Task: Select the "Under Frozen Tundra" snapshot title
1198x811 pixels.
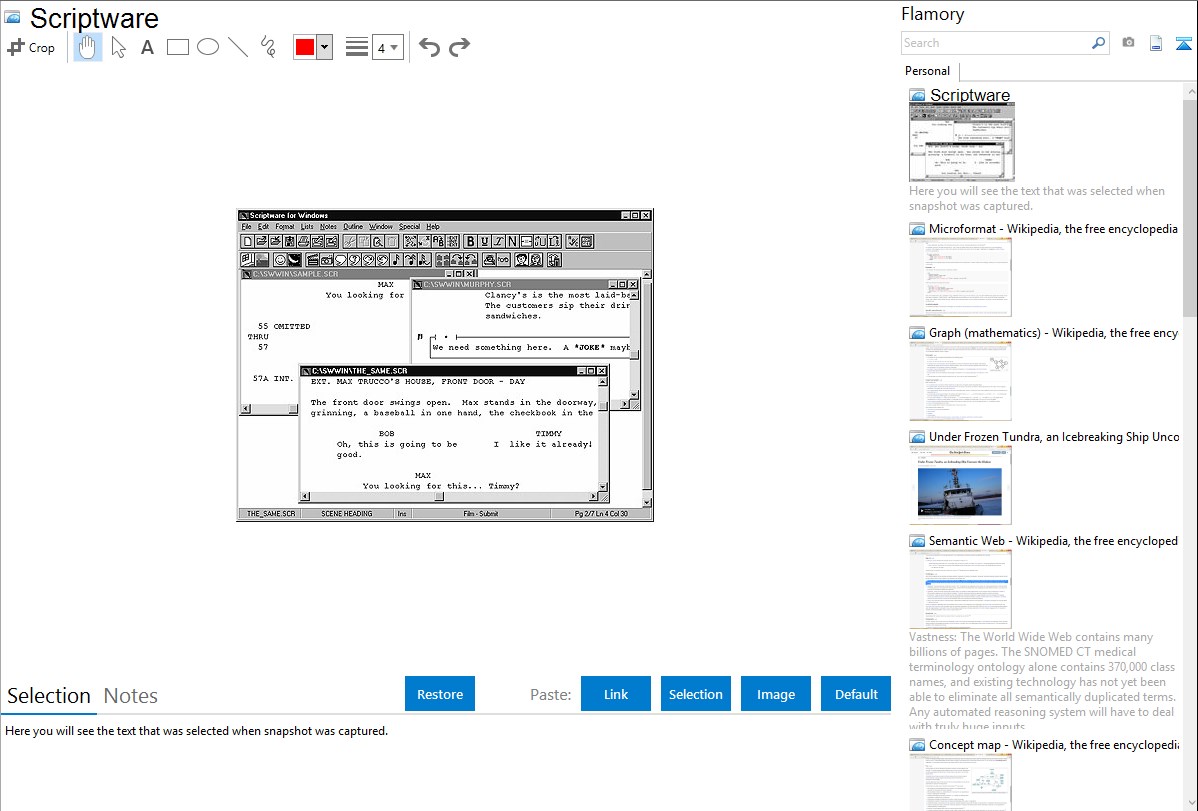Action: click(x=1054, y=437)
